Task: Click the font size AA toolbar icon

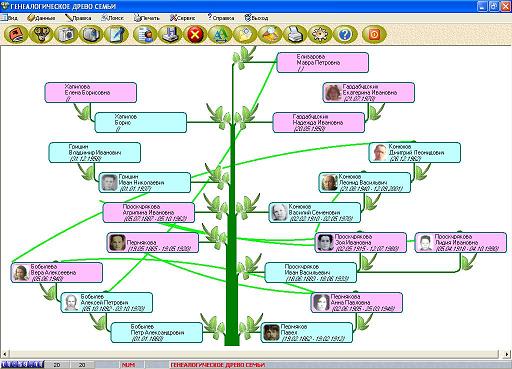Action: 220,34
